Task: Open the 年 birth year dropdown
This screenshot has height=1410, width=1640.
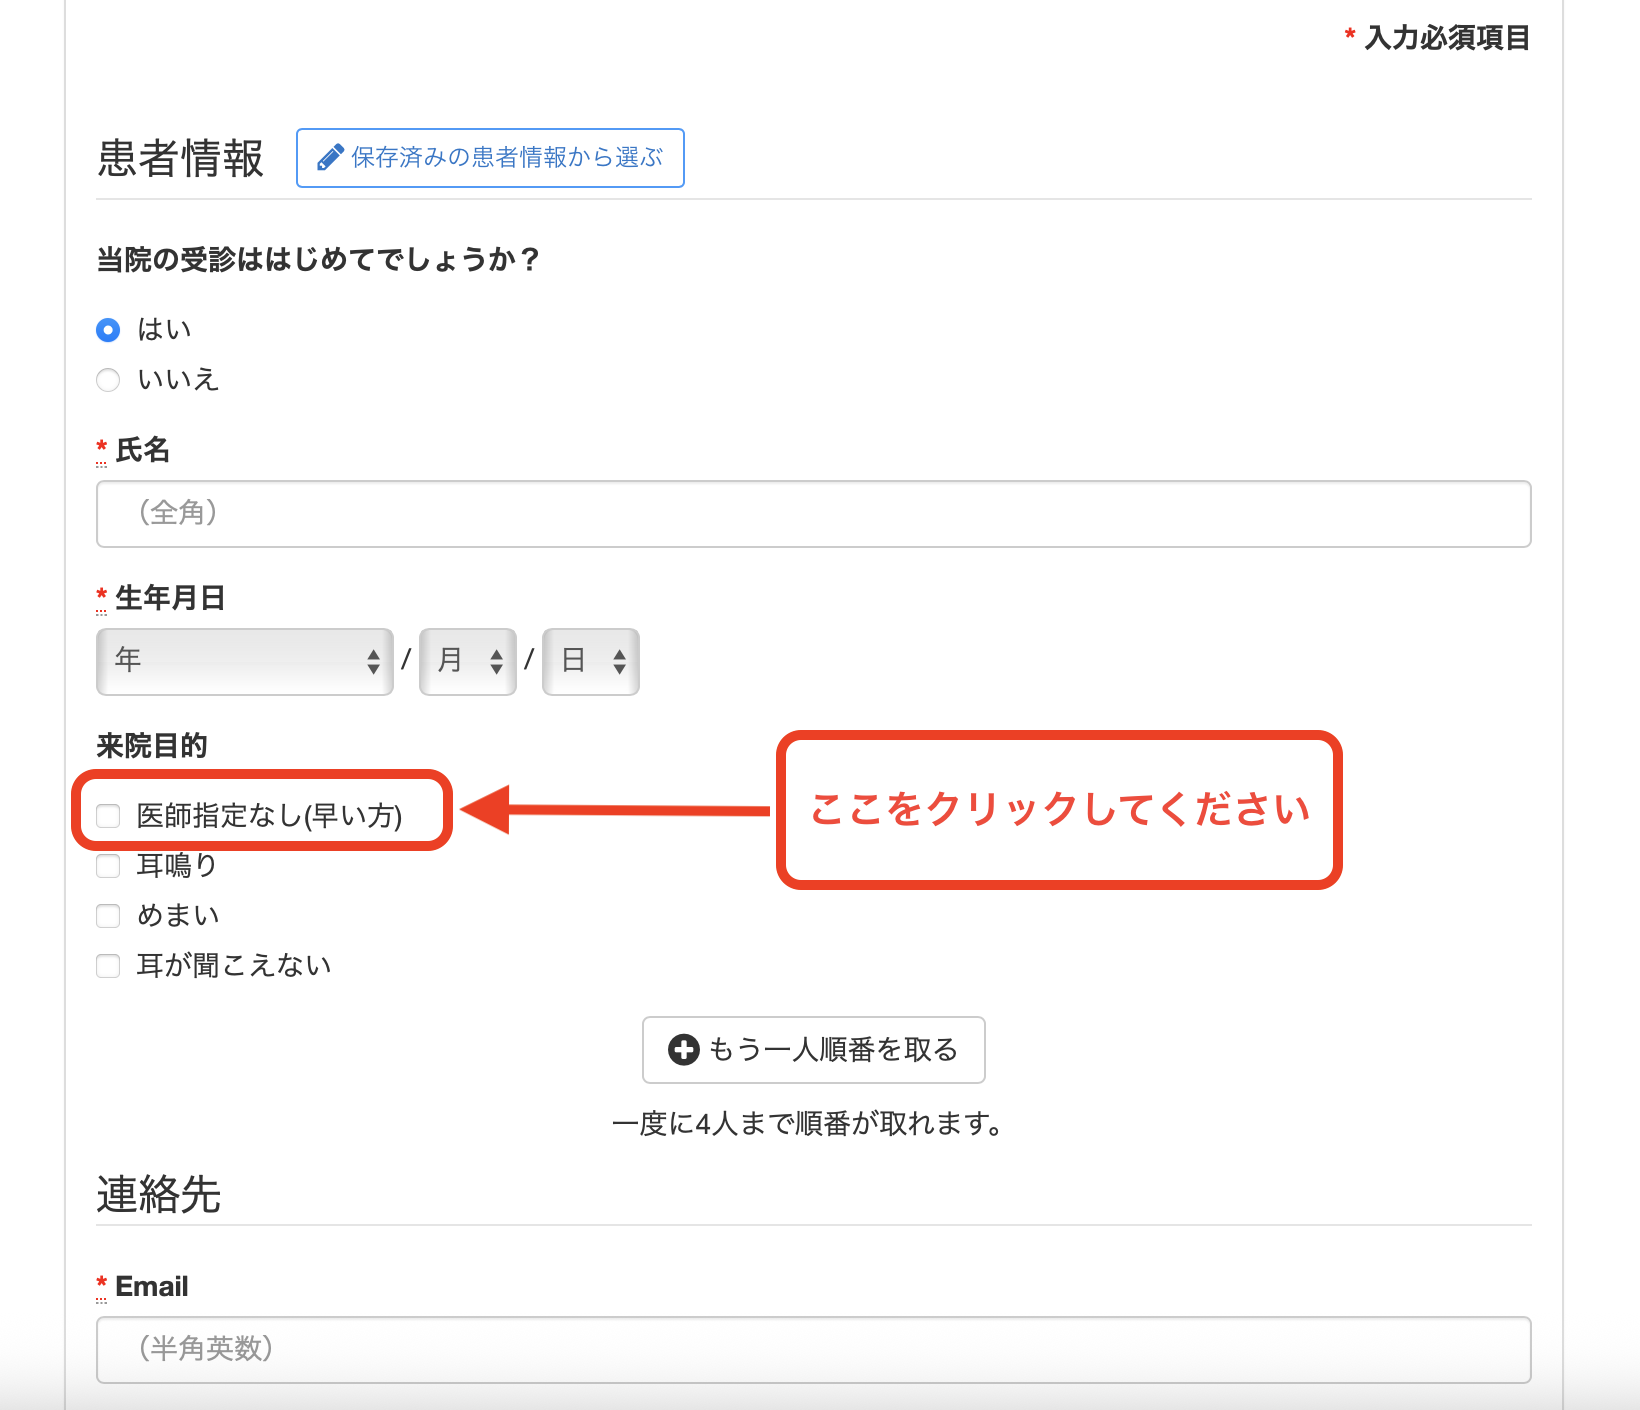Action: (245, 661)
